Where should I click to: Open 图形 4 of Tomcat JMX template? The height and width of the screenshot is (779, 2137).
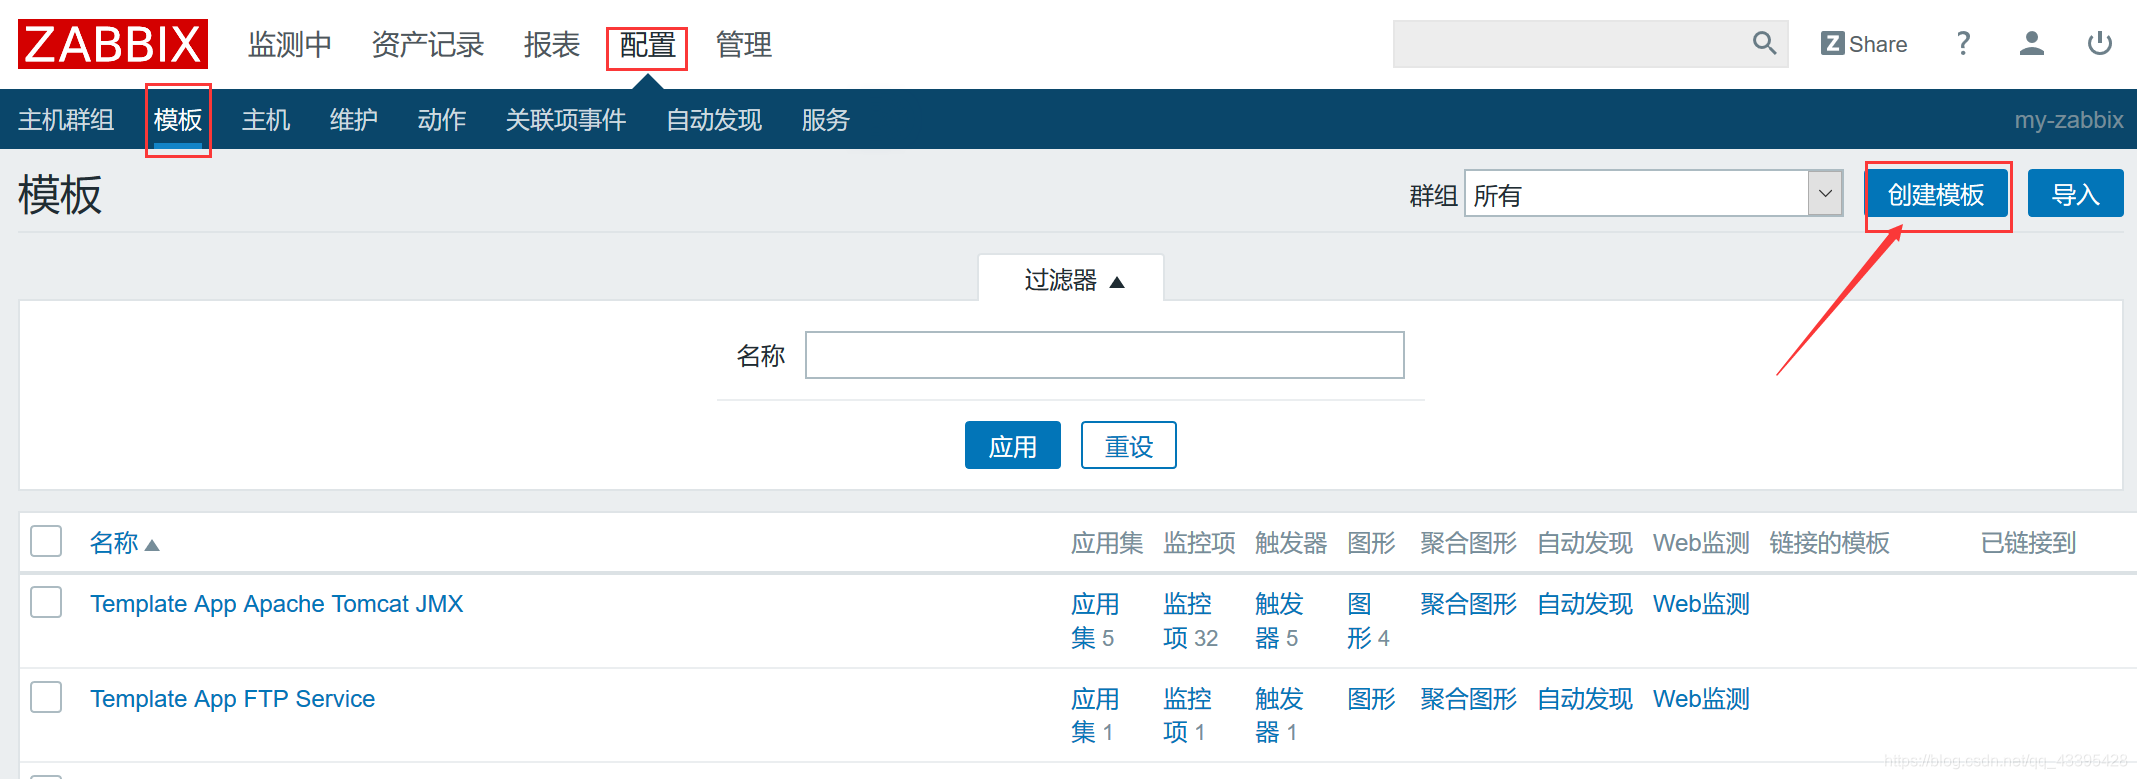tap(1368, 621)
